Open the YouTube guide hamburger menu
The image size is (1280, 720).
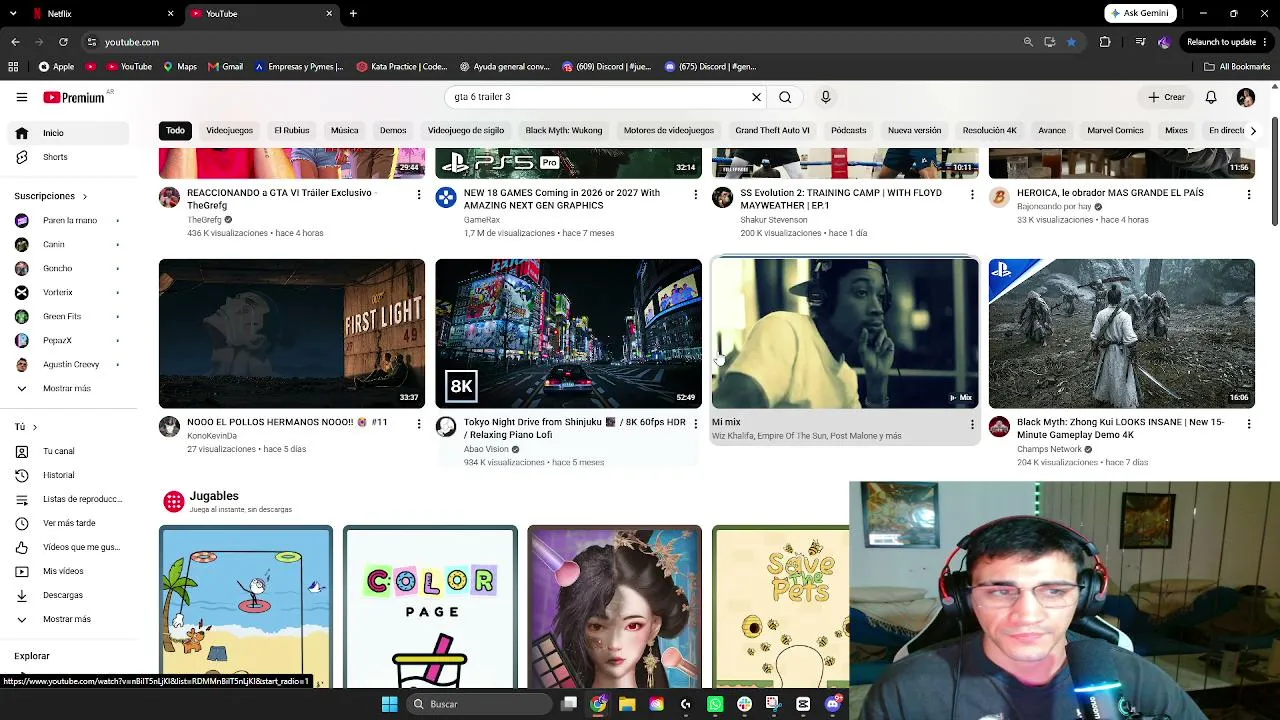point(21,97)
